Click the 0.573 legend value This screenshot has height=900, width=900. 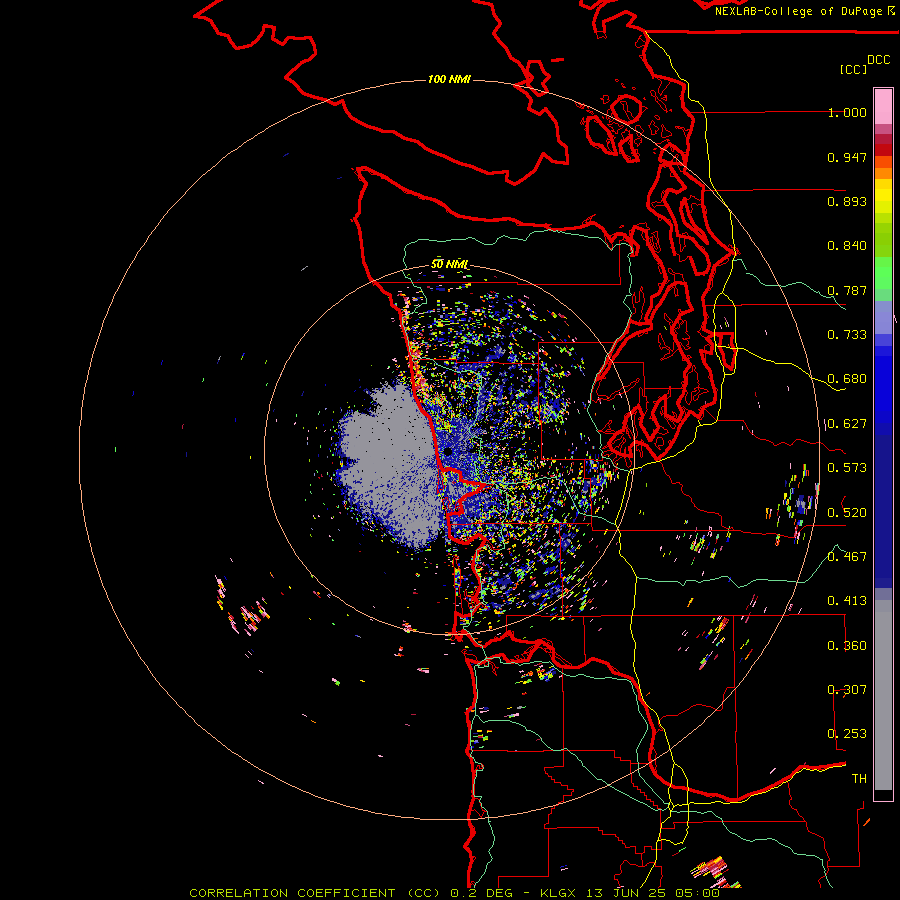pyautogui.click(x=847, y=468)
